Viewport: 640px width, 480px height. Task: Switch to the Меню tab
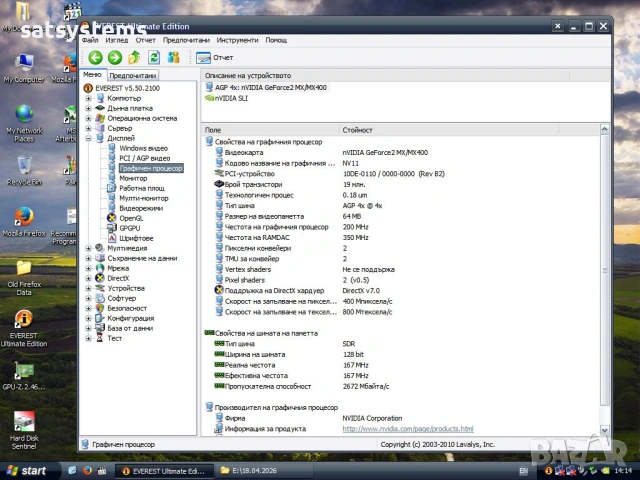tap(93, 75)
